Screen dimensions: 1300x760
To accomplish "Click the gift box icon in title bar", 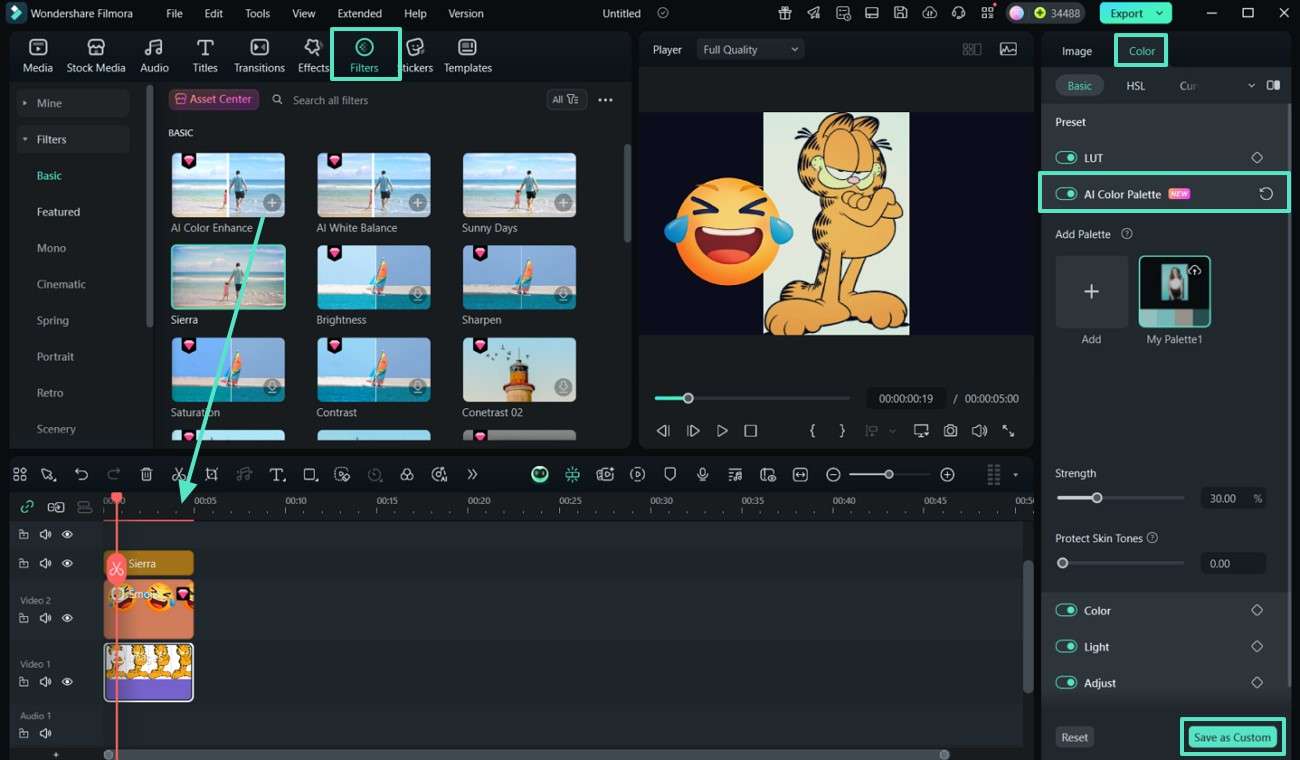I will point(785,13).
